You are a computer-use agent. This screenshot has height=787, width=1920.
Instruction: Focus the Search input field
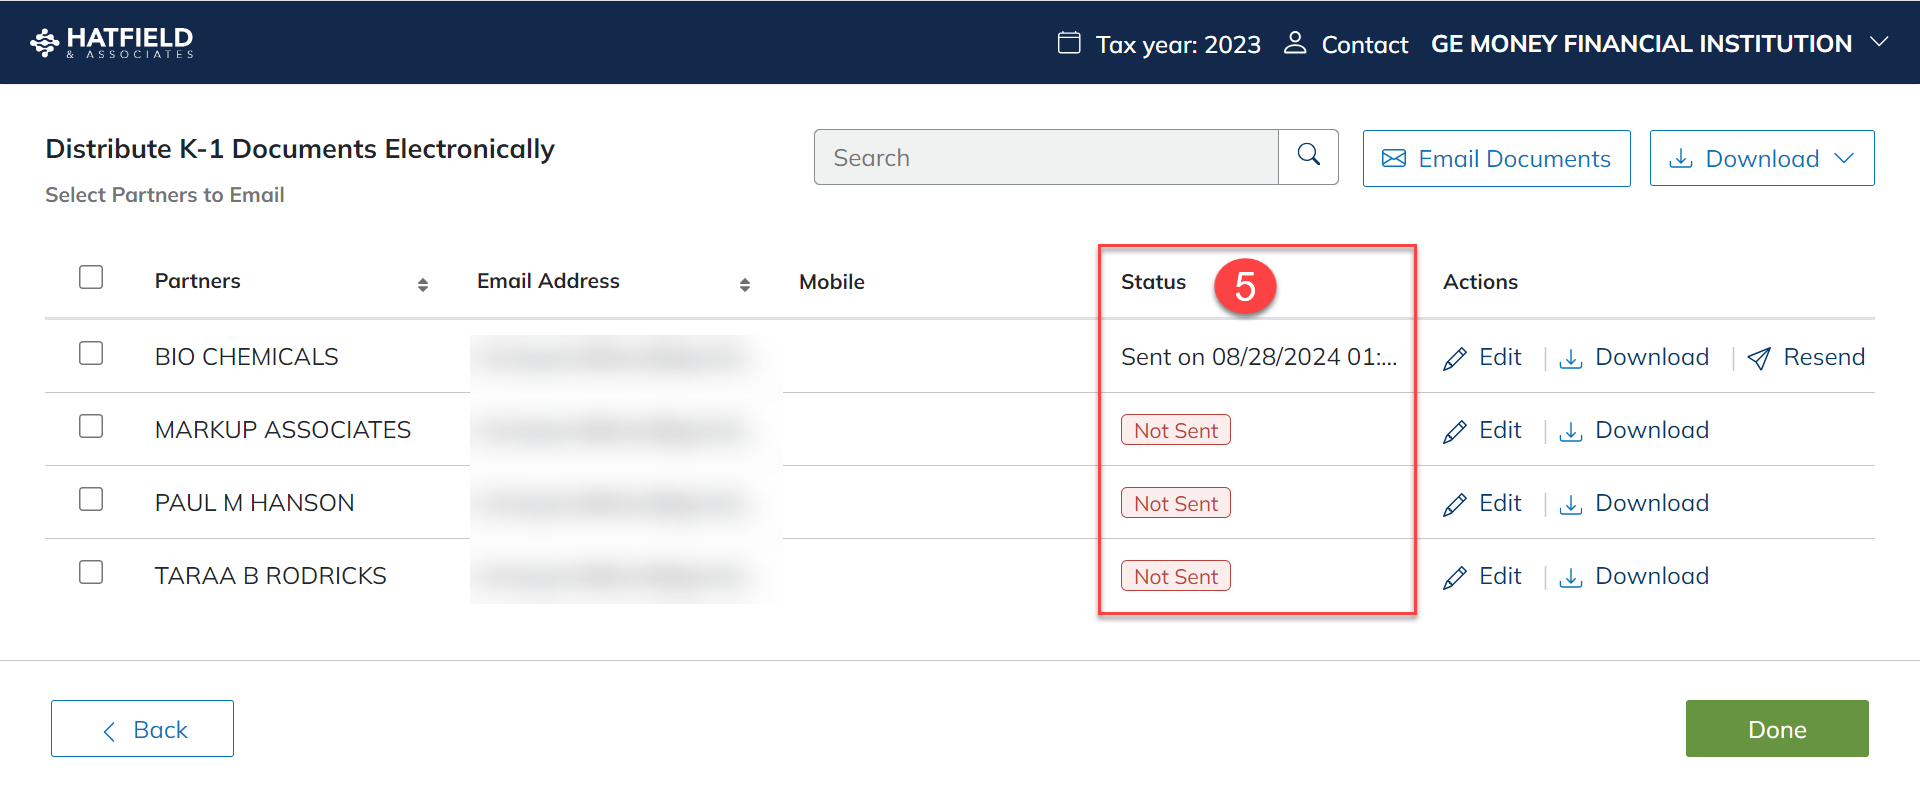(1045, 157)
